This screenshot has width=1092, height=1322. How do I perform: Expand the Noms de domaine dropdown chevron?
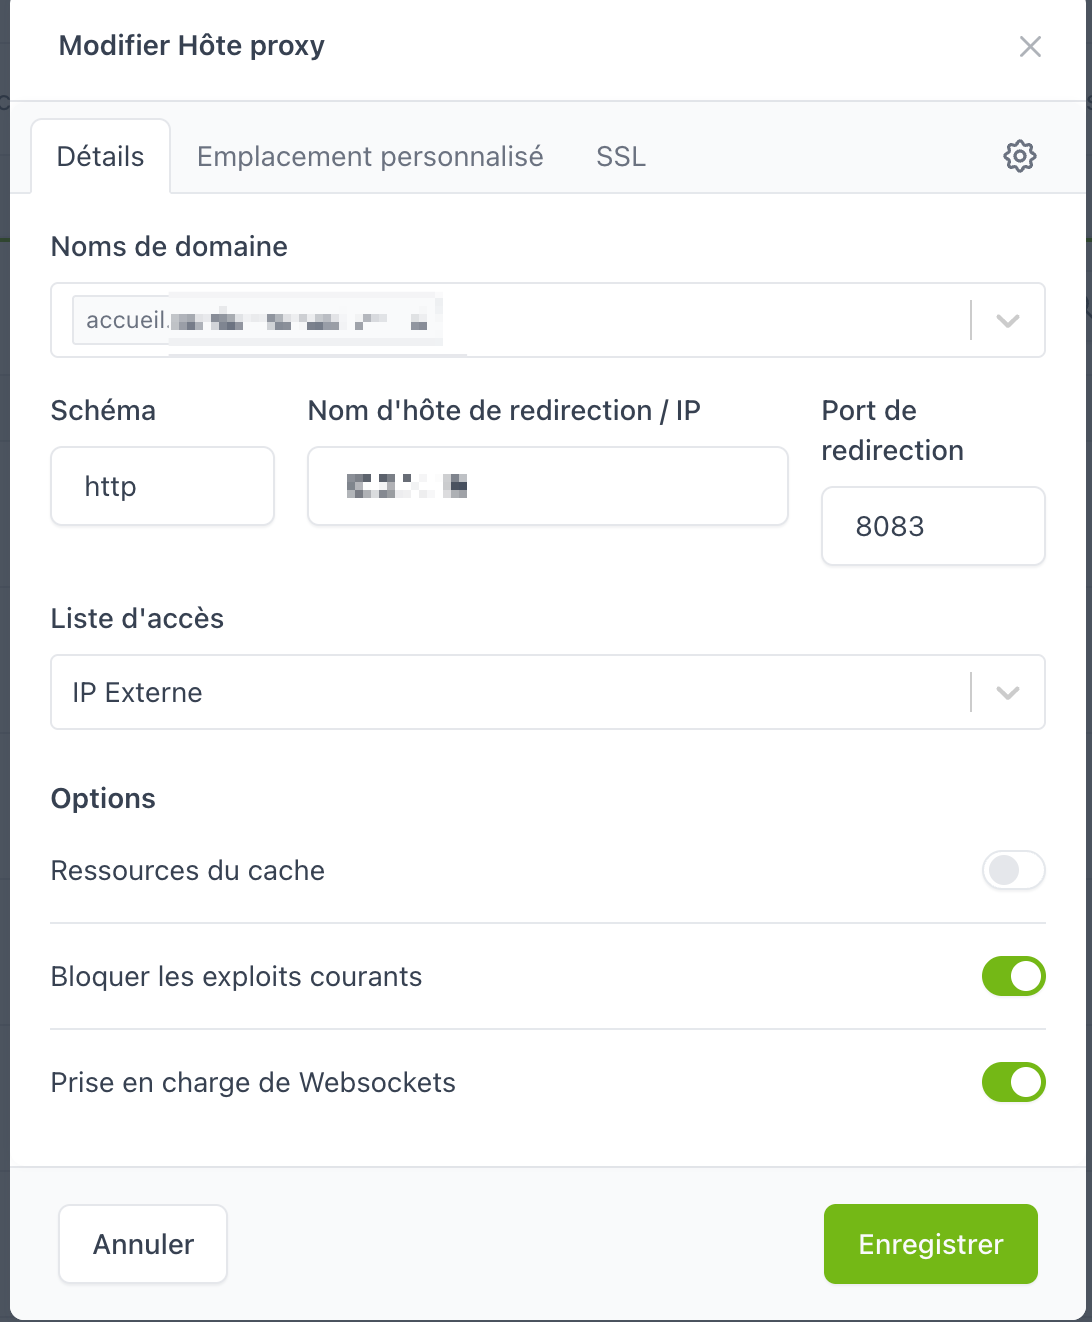click(x=1006, y=320)
